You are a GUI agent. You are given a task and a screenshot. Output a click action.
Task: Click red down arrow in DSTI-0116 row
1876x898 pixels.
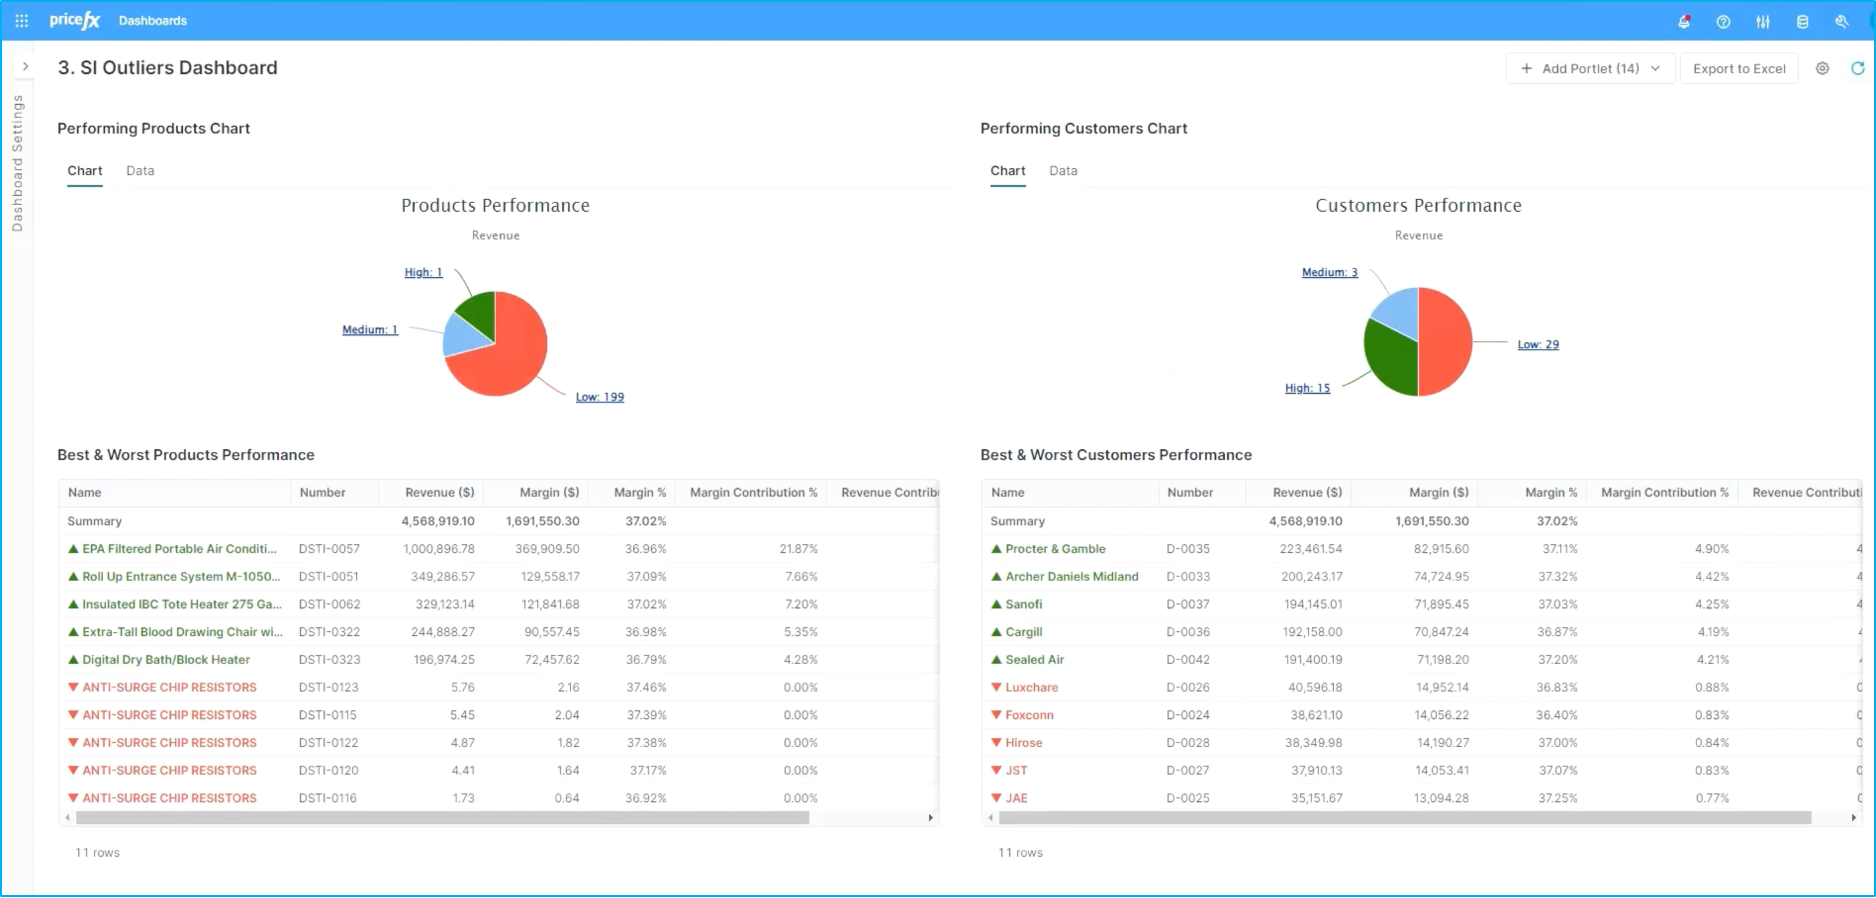click(73, 799)
